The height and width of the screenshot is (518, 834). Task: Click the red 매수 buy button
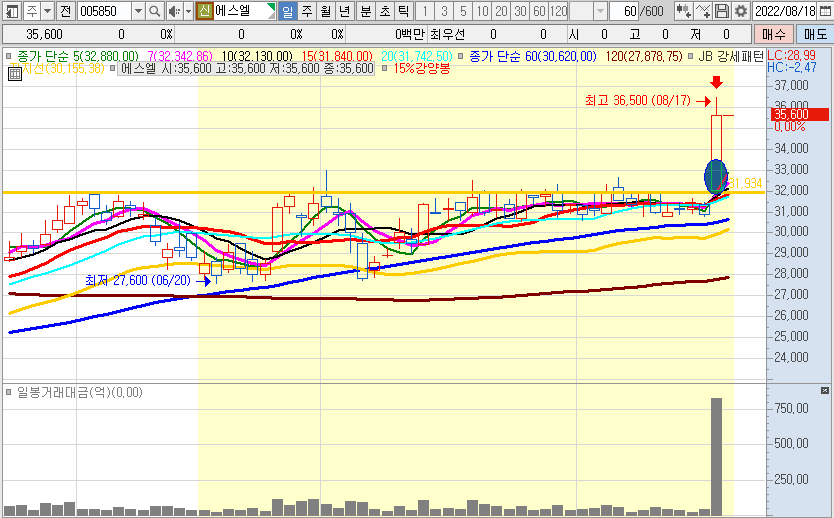(x=773, y=35)
